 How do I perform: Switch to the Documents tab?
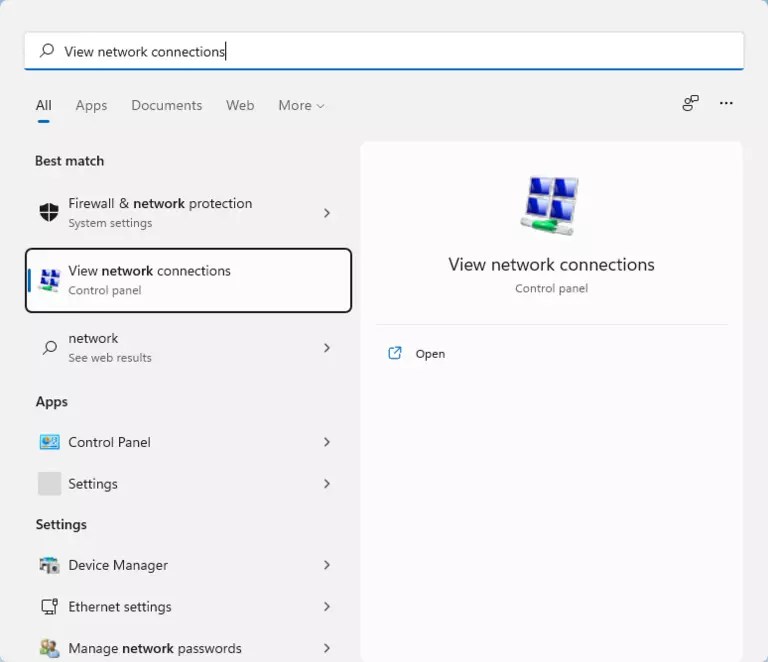coord(167,105)
